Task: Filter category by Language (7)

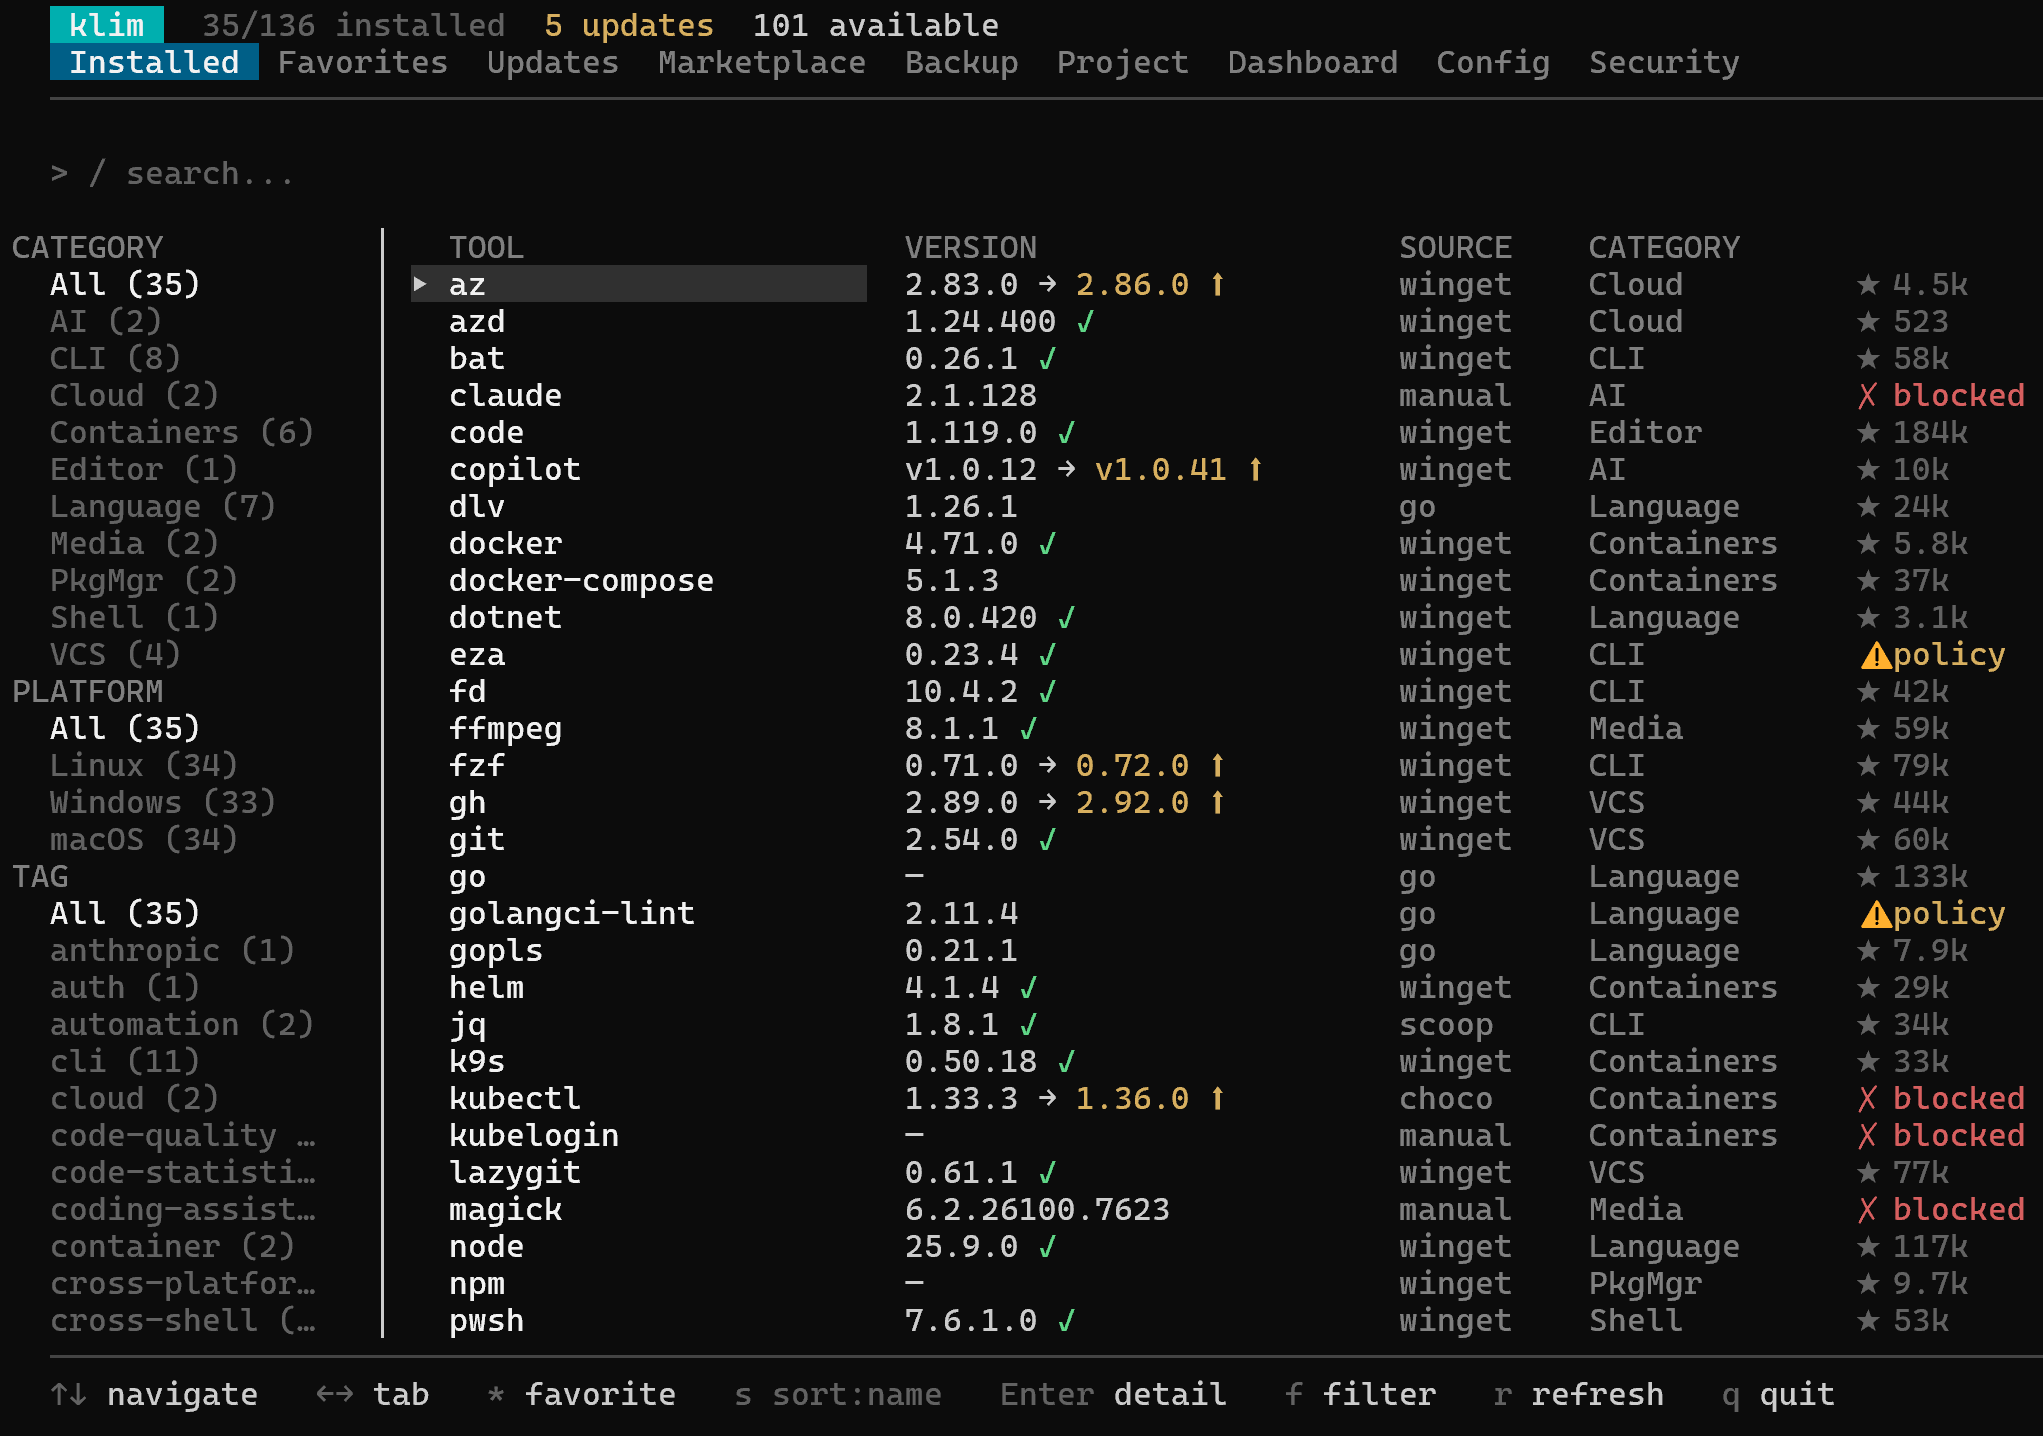Action: point(162,507)
